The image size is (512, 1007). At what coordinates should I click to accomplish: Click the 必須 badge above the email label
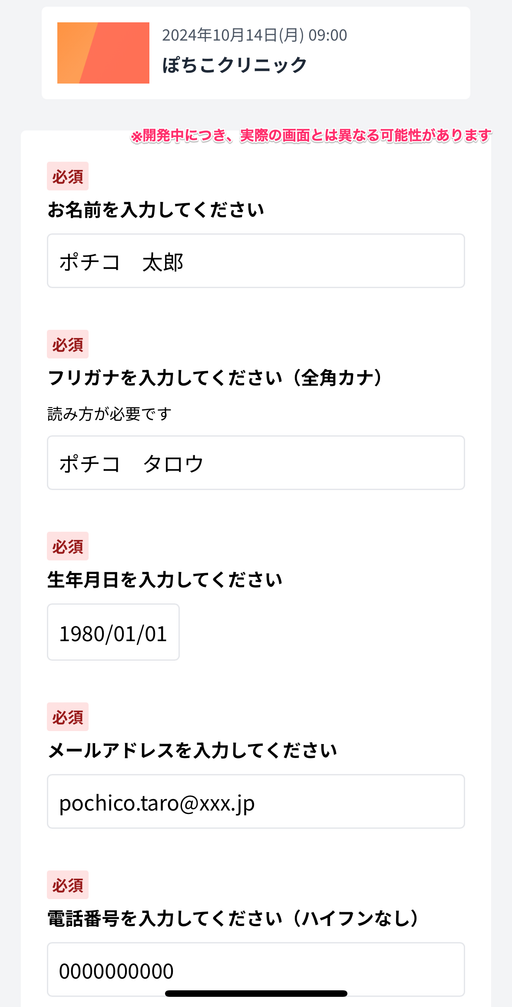67,717
